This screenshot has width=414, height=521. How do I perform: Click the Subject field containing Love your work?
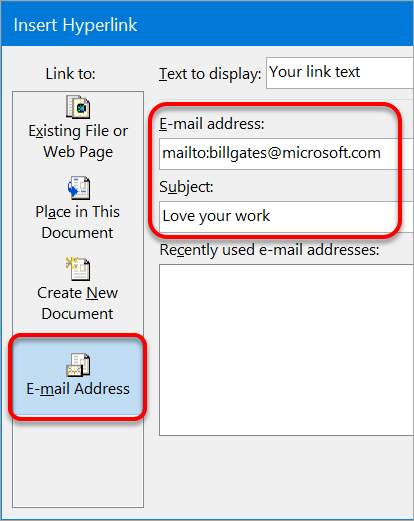tap(287, 217)
